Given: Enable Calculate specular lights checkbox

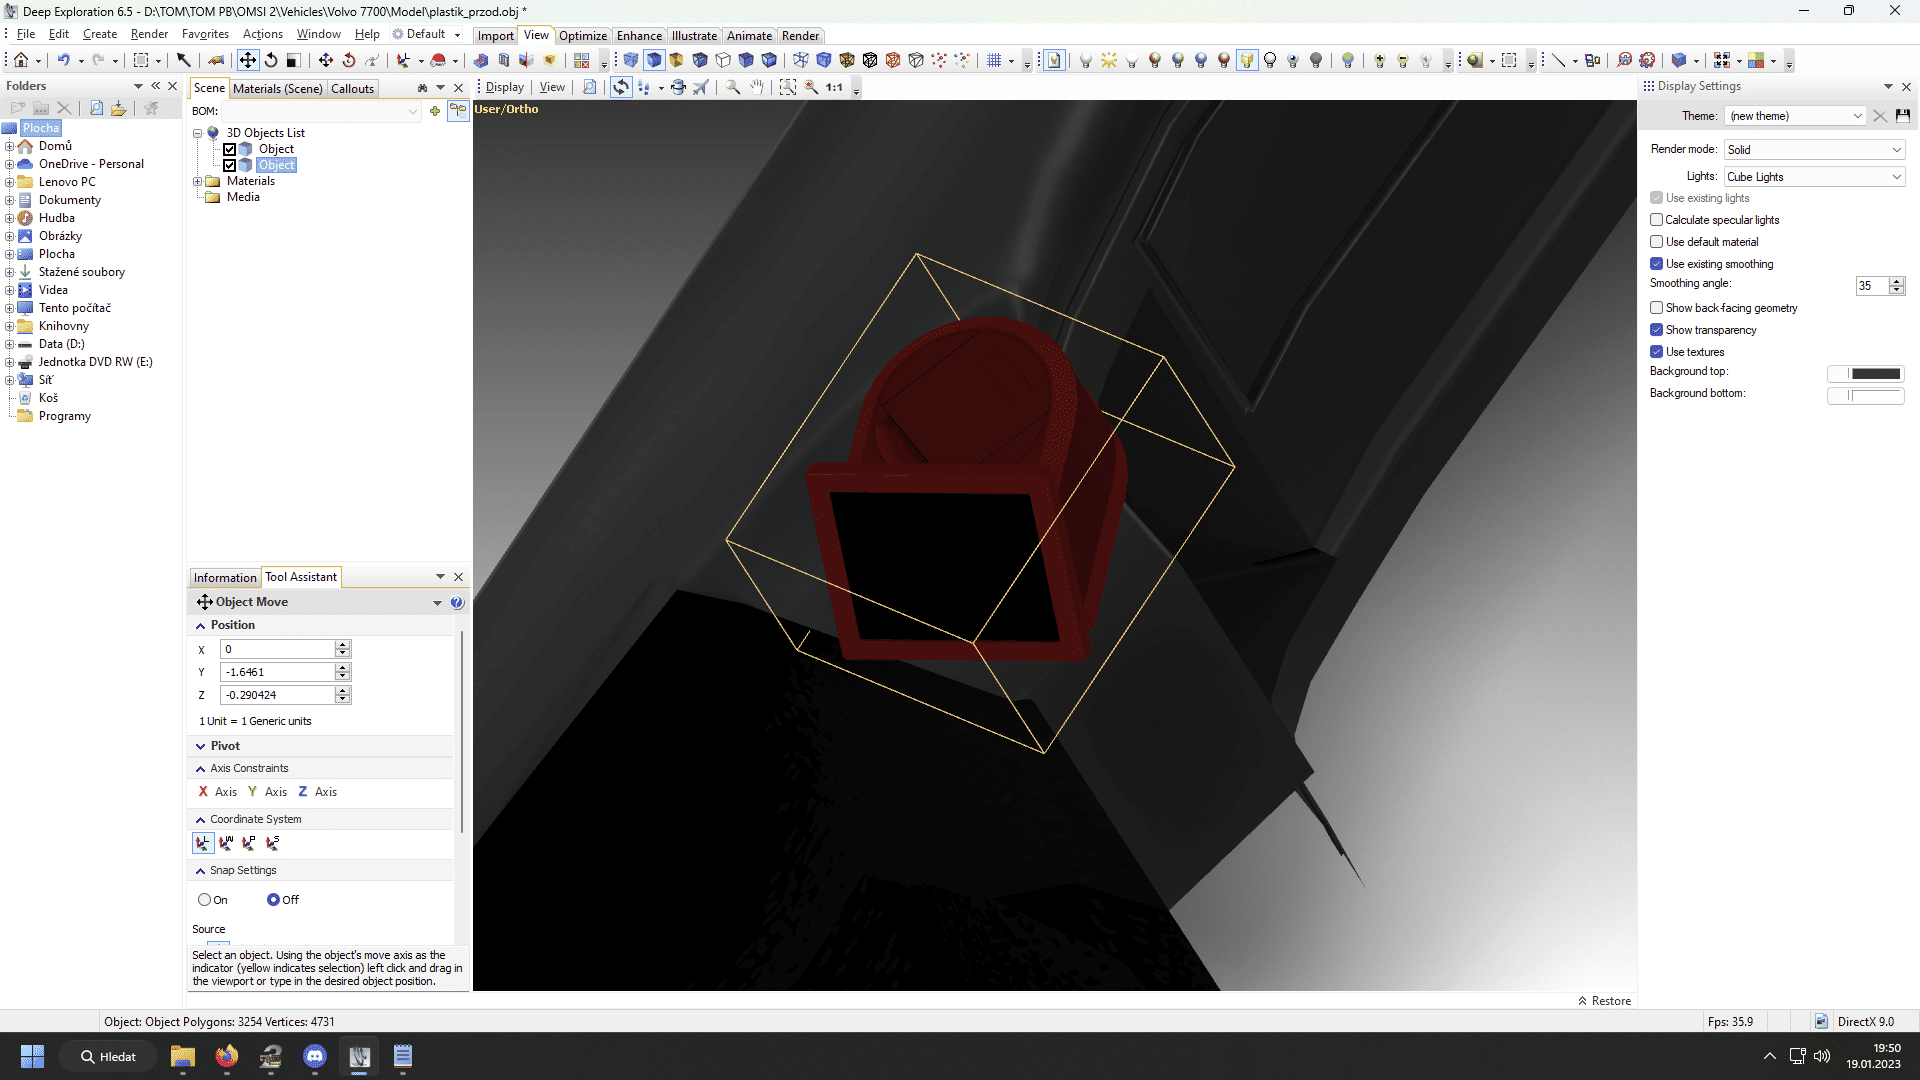Looking at the screenshot, I should pyautogui.click(x=1656, y=220).
